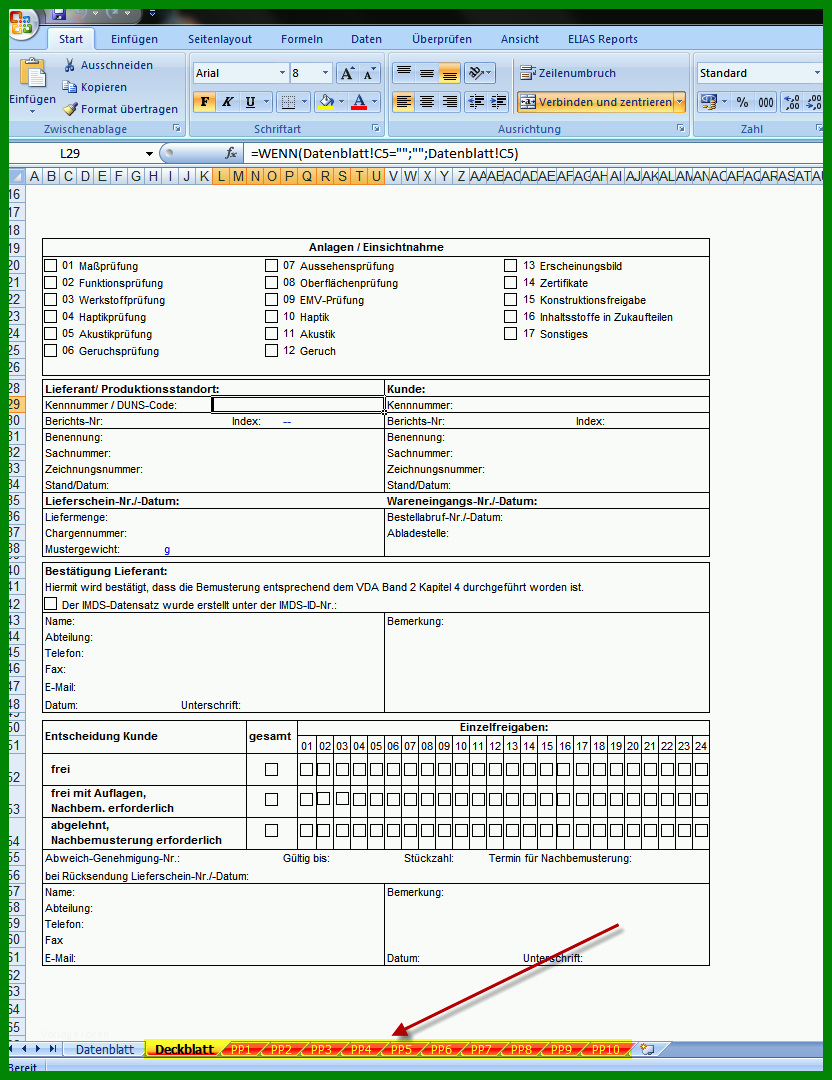Expand Verbinden und zentrieren dropdown arrow
This screenshot has width=832, height=1080.
[680, 102]
